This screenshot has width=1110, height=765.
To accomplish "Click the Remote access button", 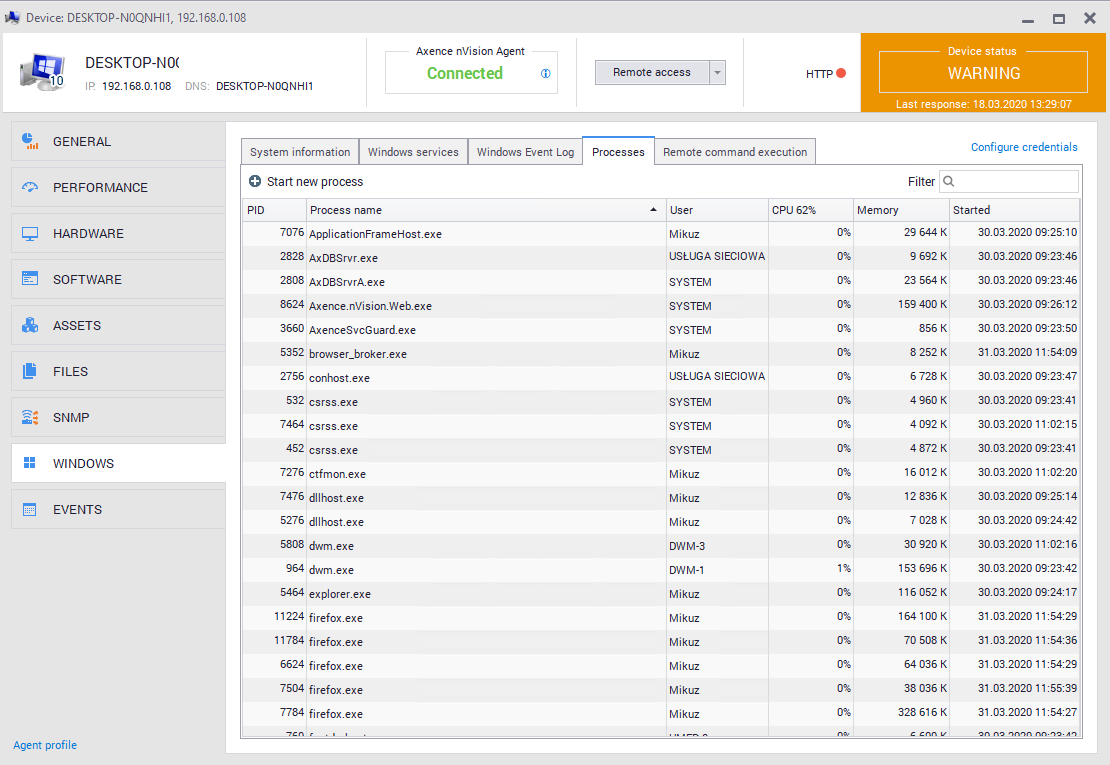I will pyautogui.click(x=652, y=72).
